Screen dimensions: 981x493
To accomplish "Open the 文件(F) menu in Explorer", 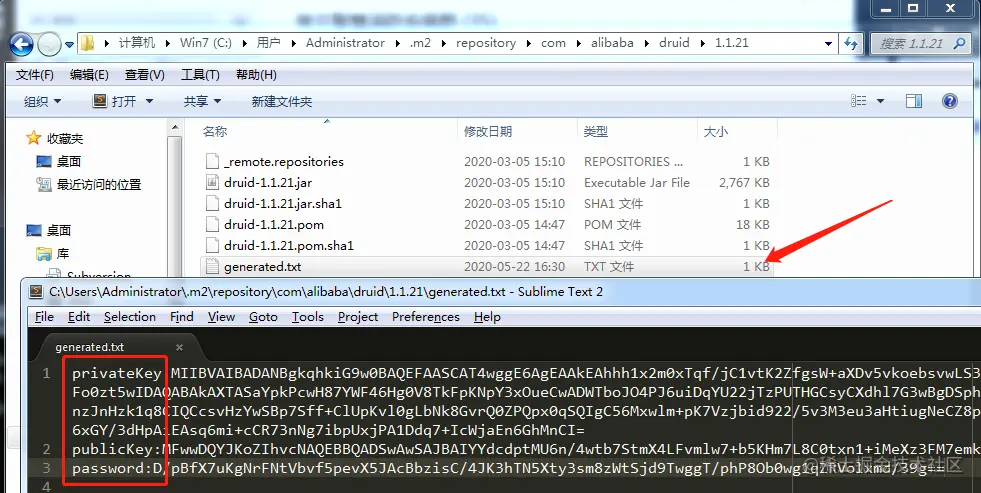I will [34, 74].
